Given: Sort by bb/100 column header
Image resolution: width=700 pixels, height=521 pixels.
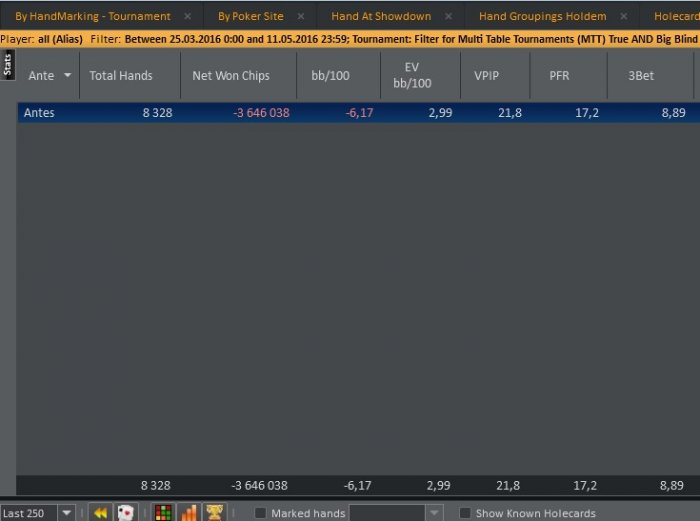Looking at the screenshot, I should click(x=330, y=75).
